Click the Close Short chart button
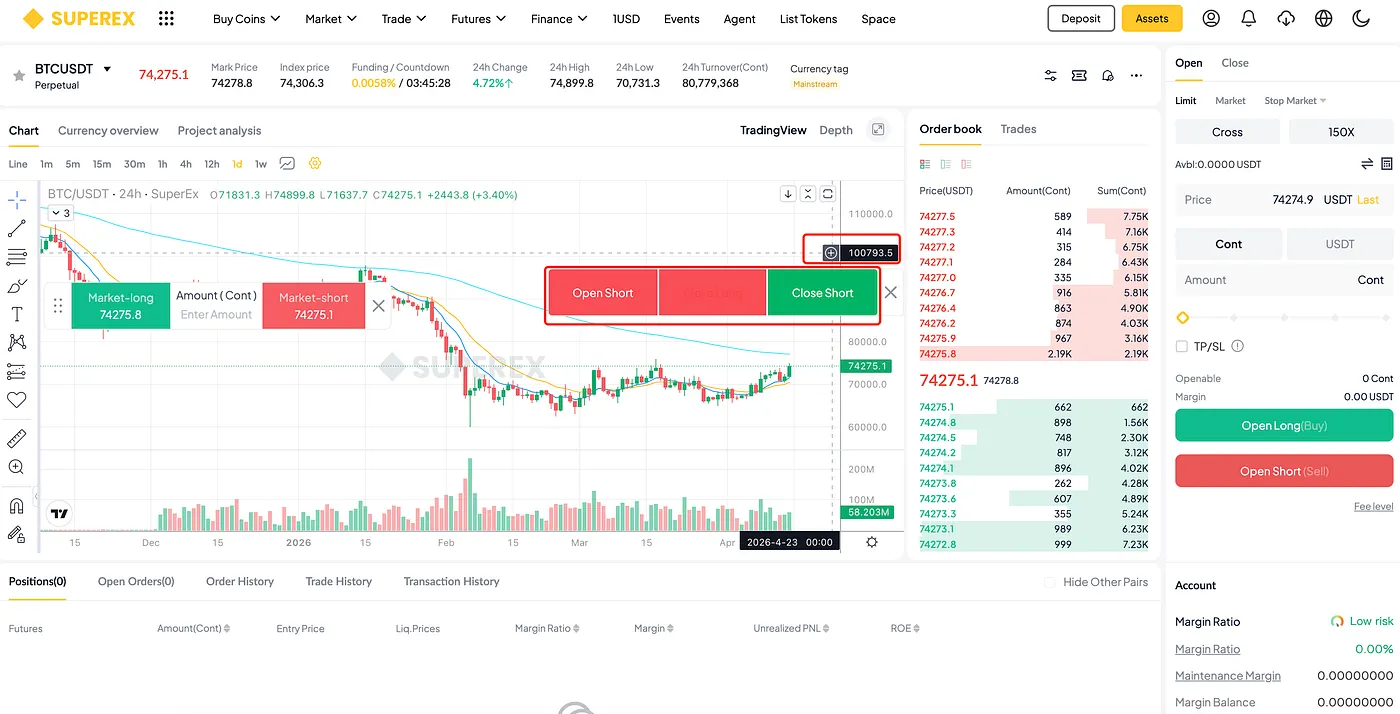The height and width of the screenshot is (714, 1400). click(822, 293)
